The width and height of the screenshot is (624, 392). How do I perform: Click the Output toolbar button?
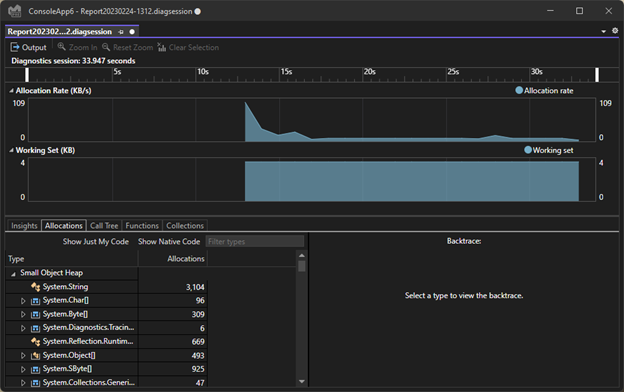click(28, 47)
